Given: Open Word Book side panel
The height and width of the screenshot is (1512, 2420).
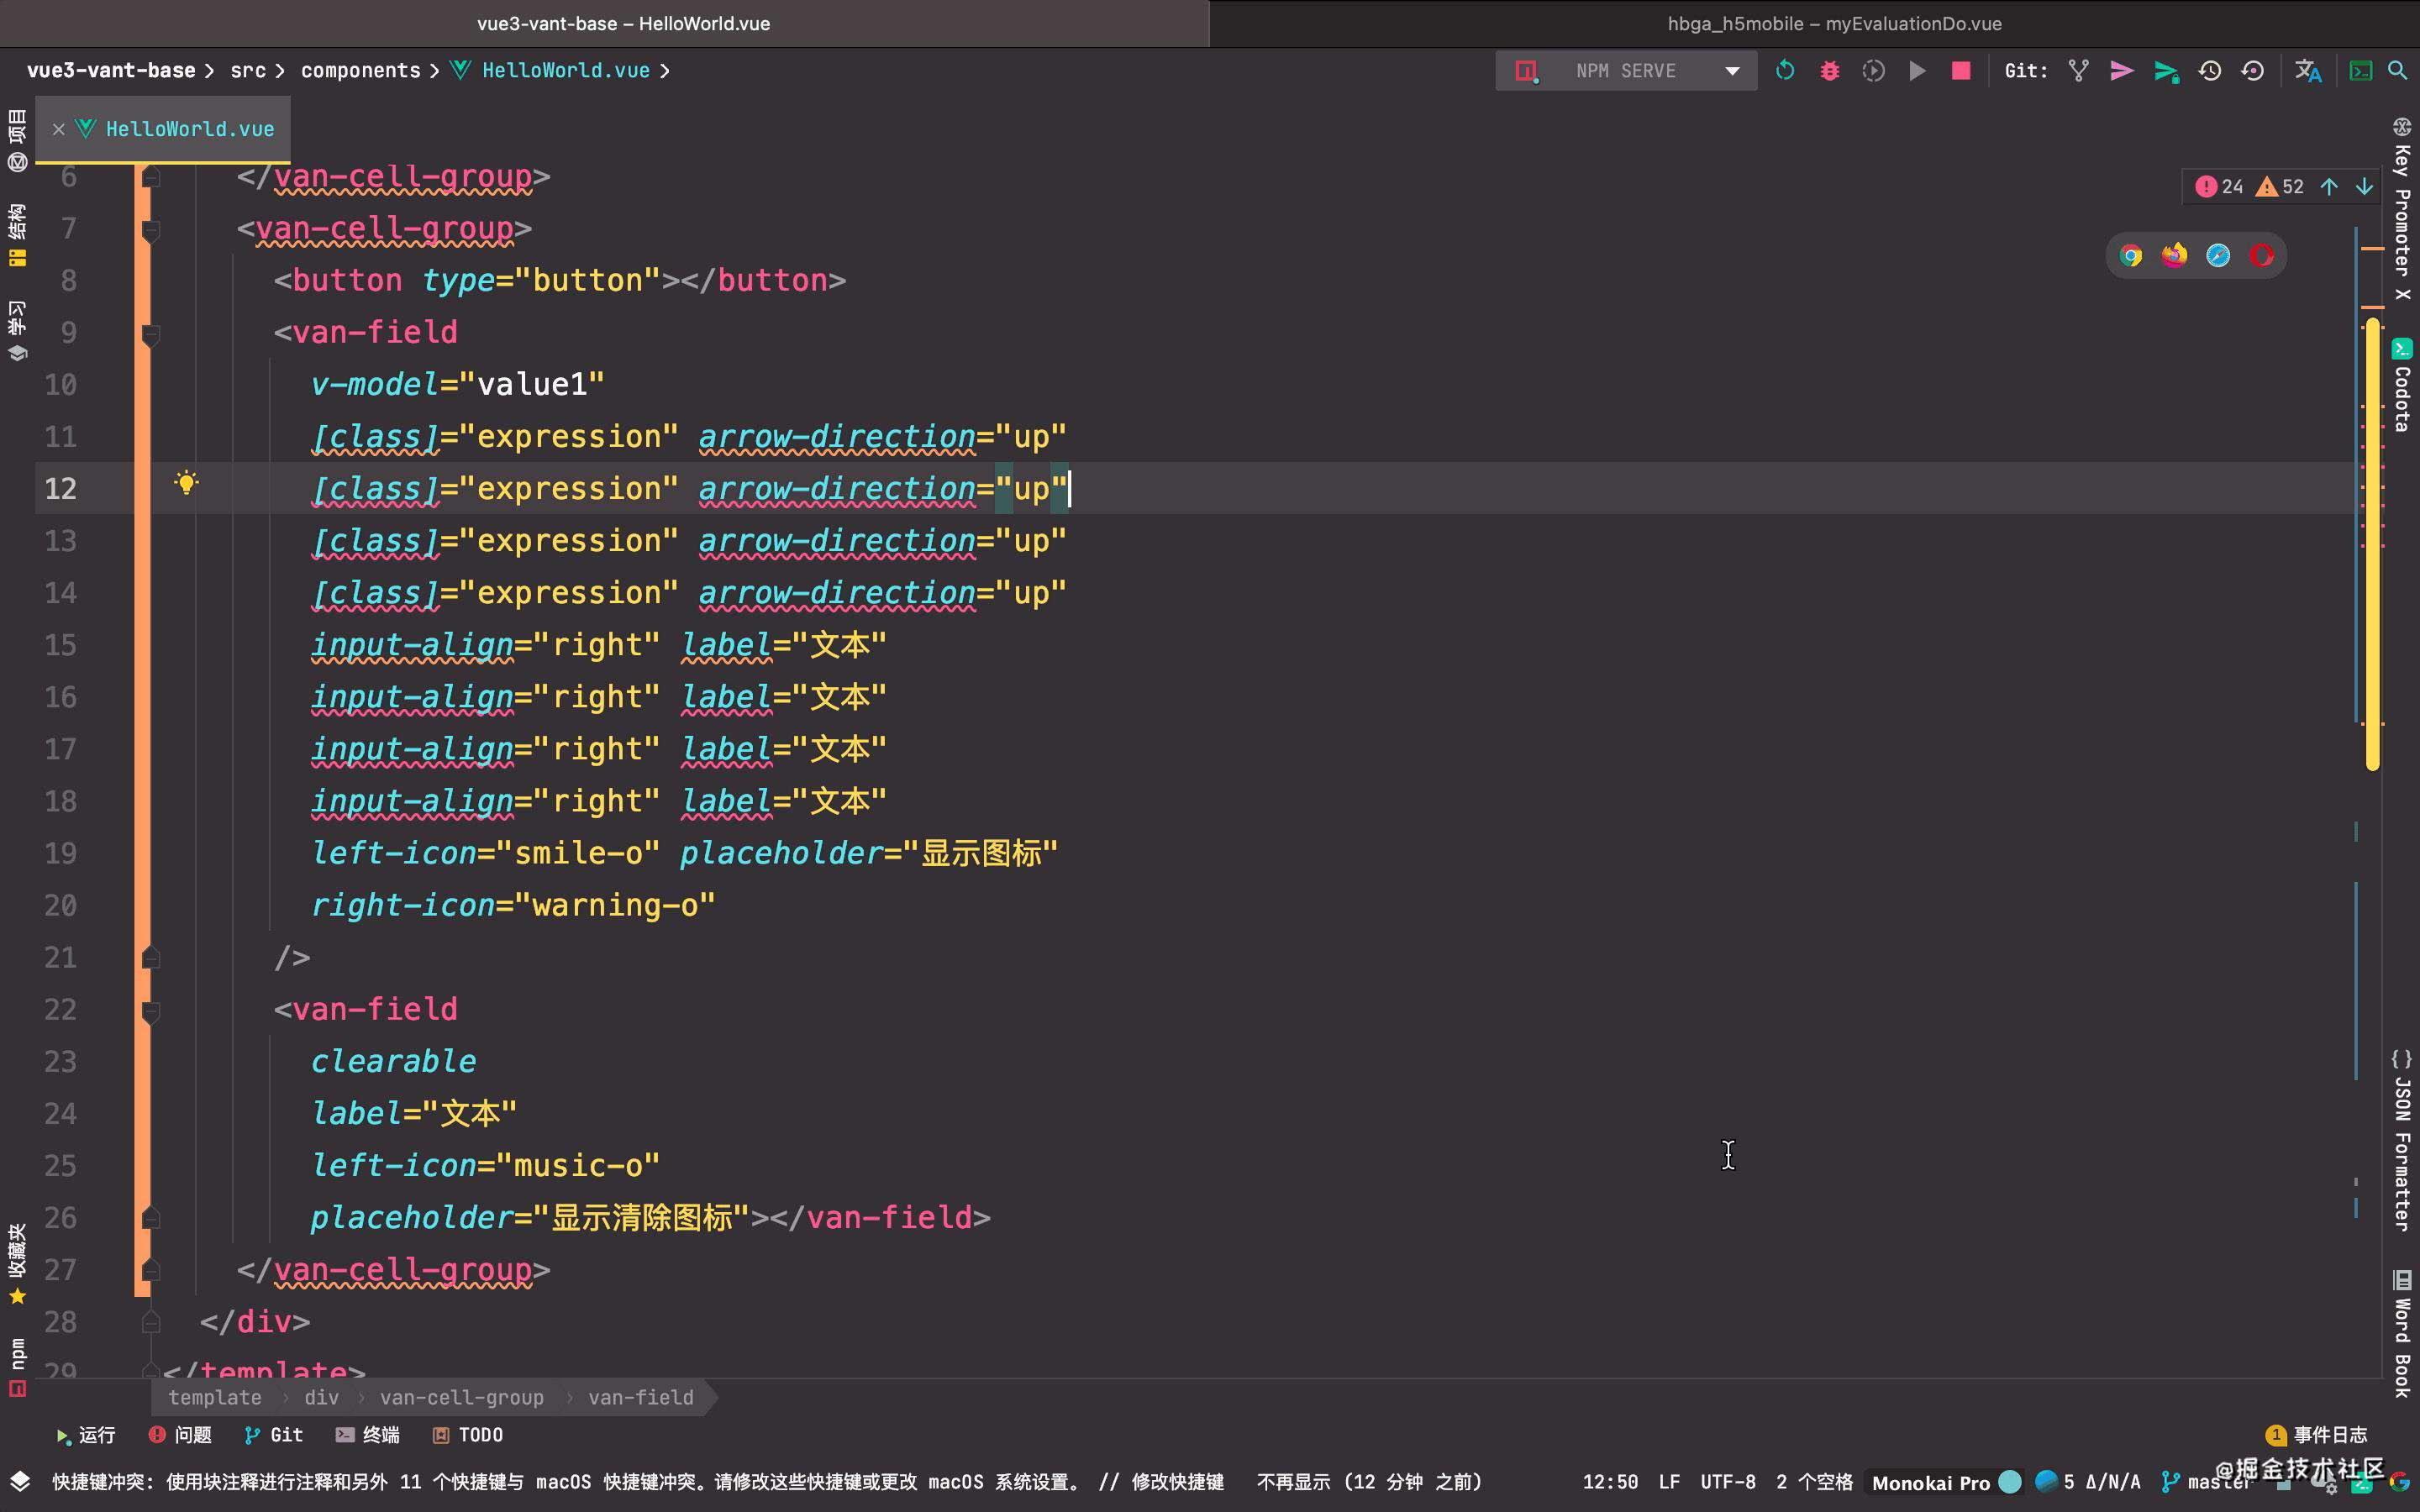Looking at the screenshot, I should 2402,1333.
